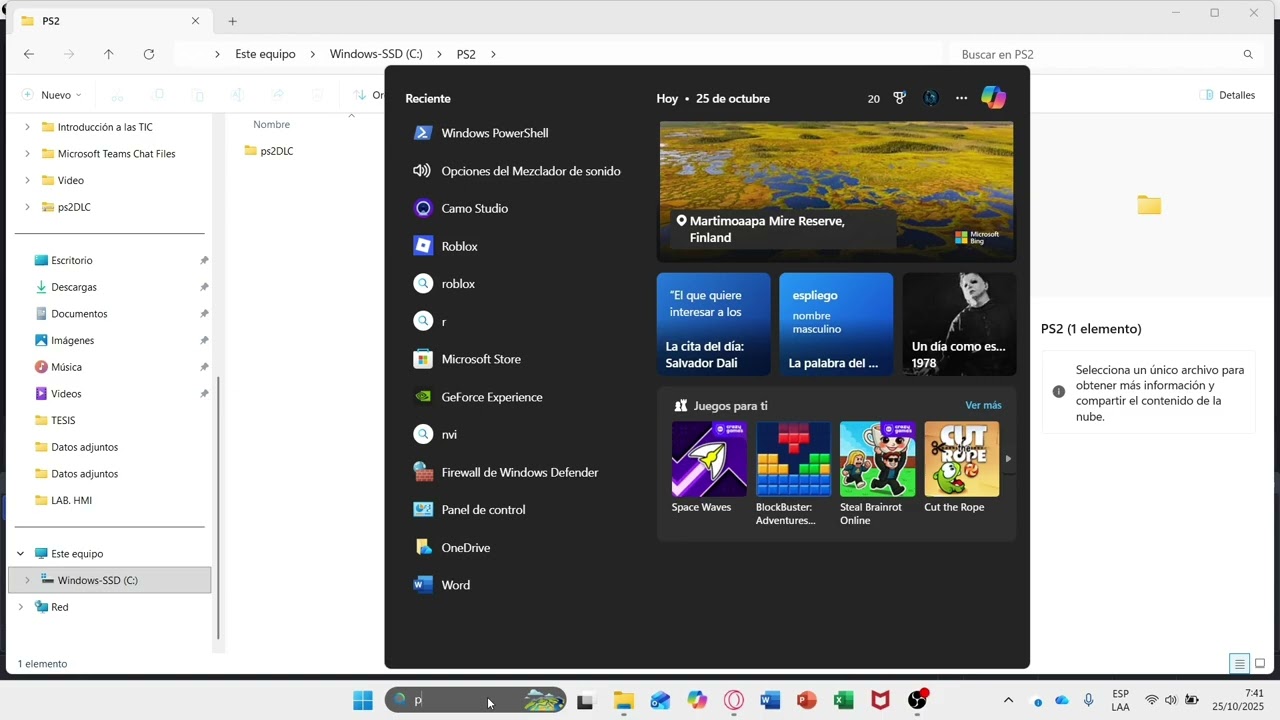Click Ver más in Juegos para ti
Viewport: 1280px width, 720px height.
coord(983,405)
